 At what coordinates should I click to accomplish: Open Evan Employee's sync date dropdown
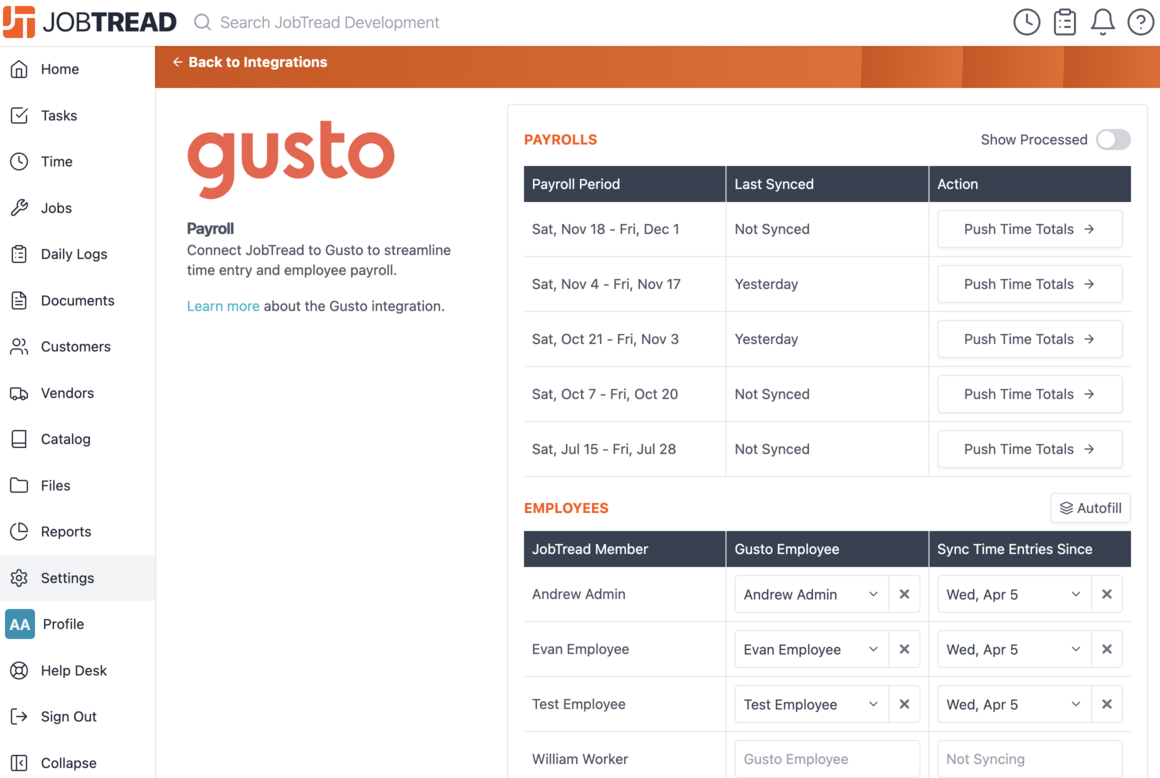point(1014,649)
